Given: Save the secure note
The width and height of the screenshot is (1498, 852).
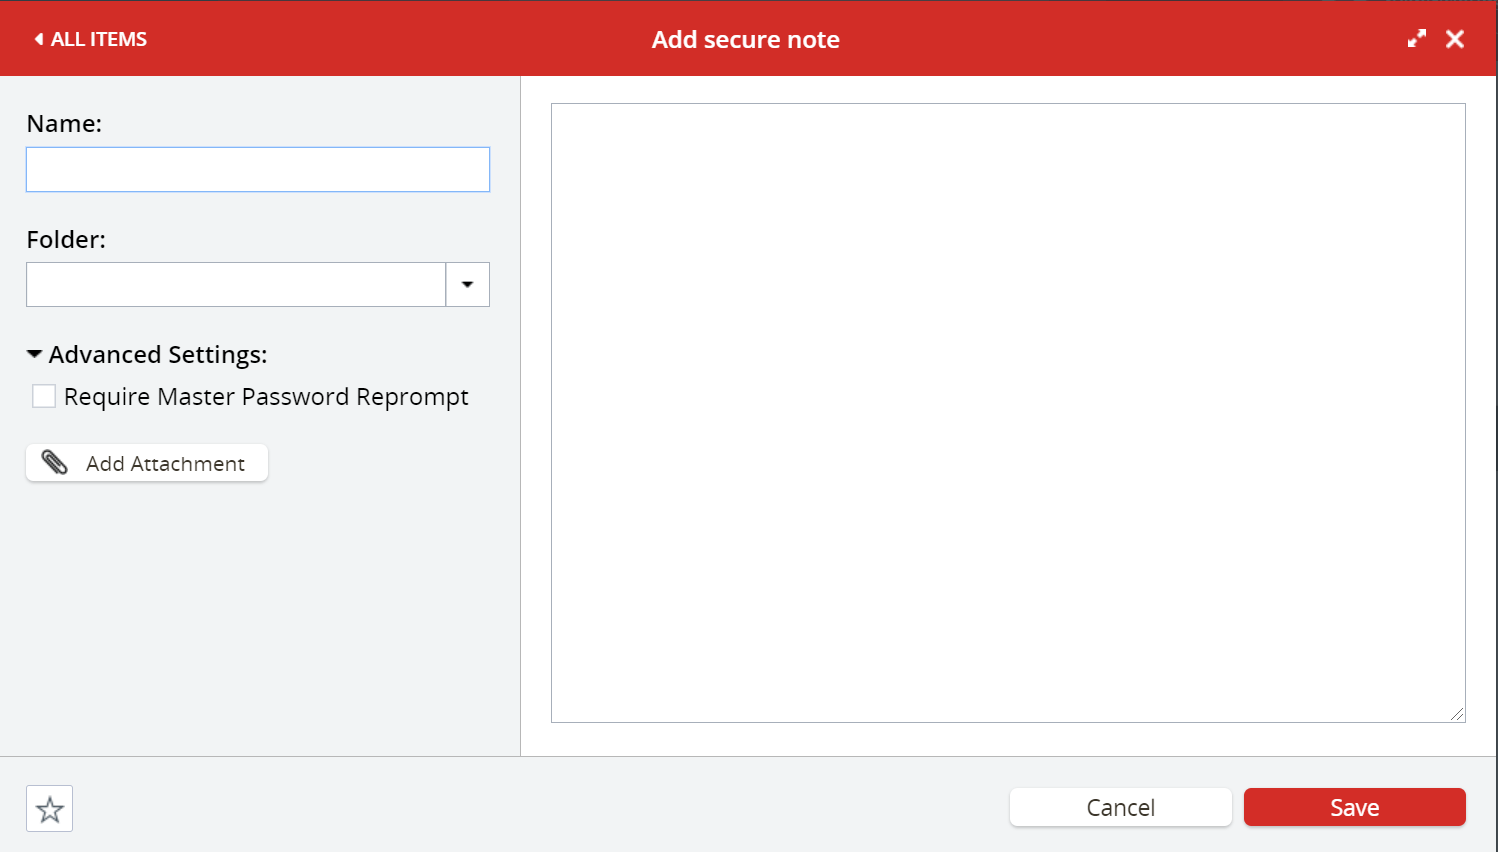Looking at the screenshot, I should click(x=1354, y=807).
